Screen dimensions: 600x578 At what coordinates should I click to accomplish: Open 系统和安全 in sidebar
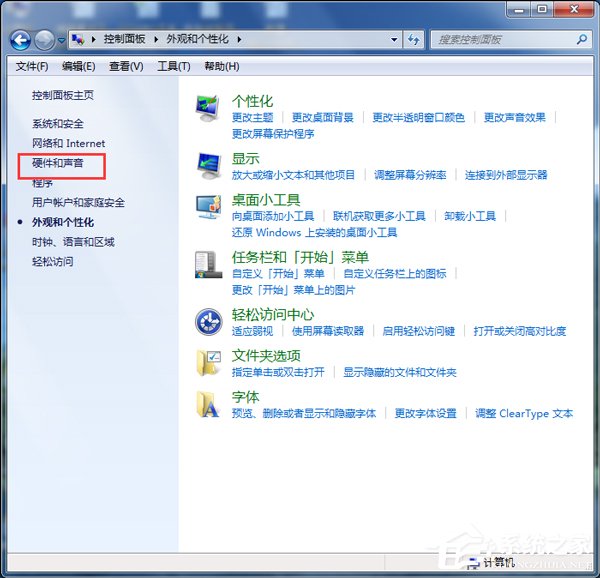[58, 124]
